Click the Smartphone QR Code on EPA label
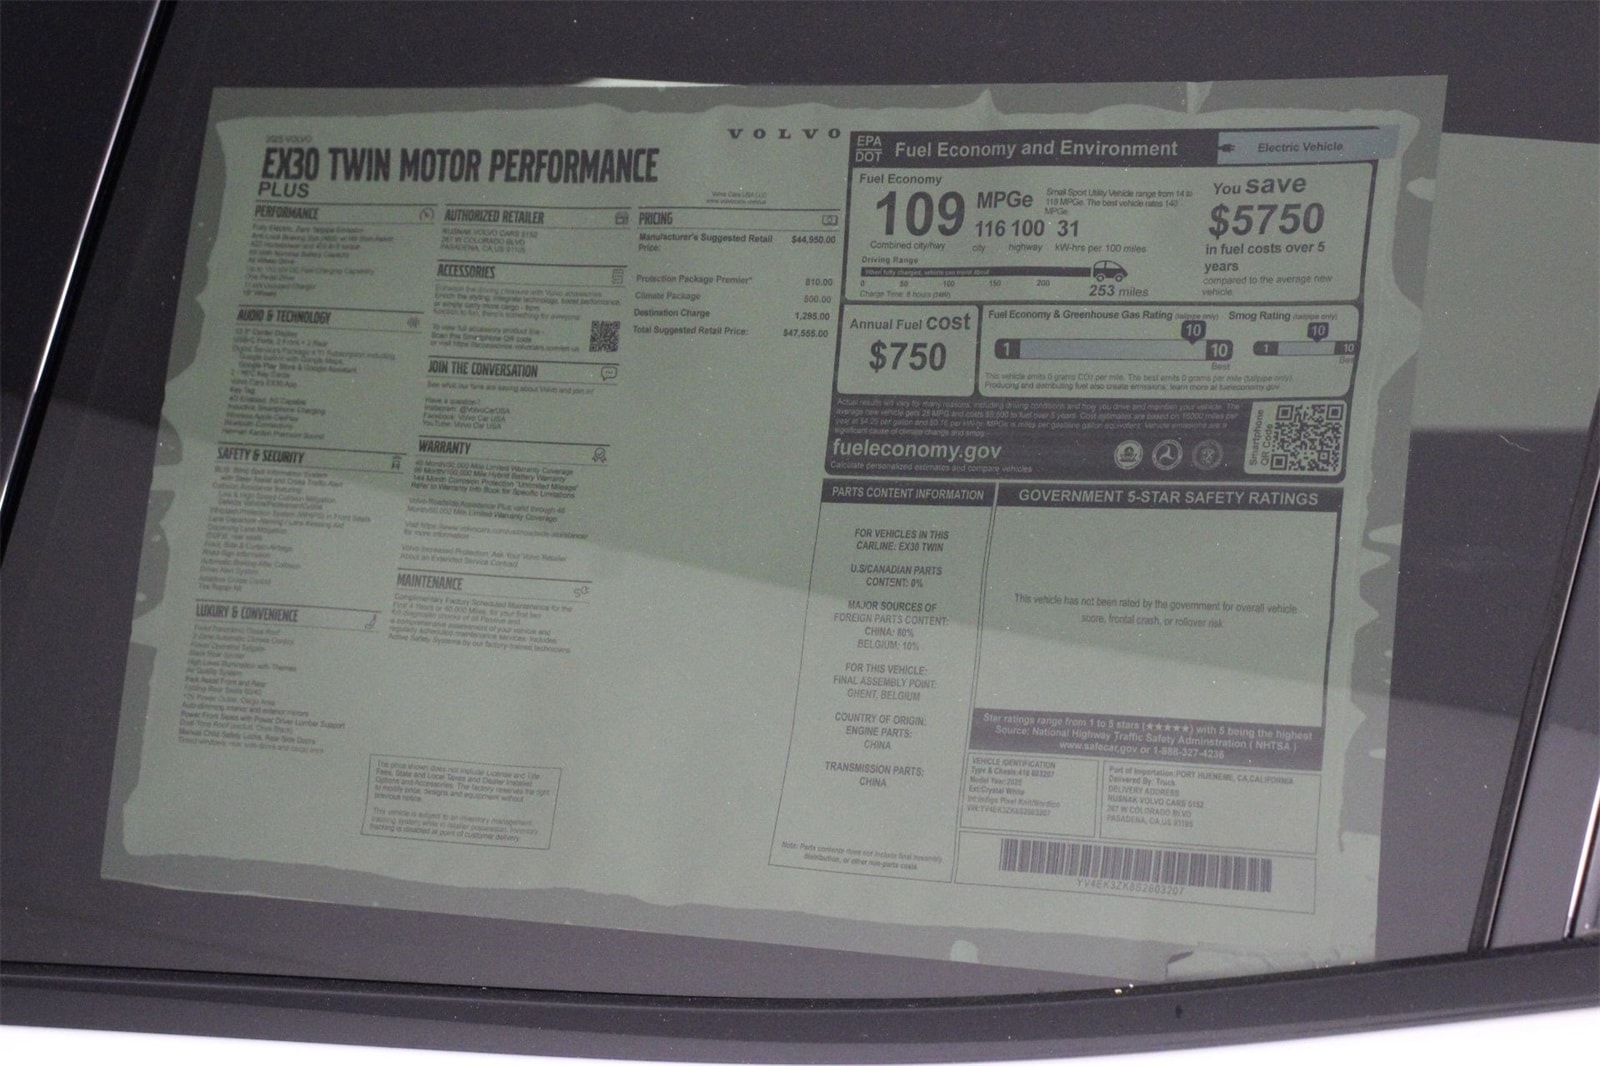This screenshot has width=1600, height=1066. coord(1308,437)
